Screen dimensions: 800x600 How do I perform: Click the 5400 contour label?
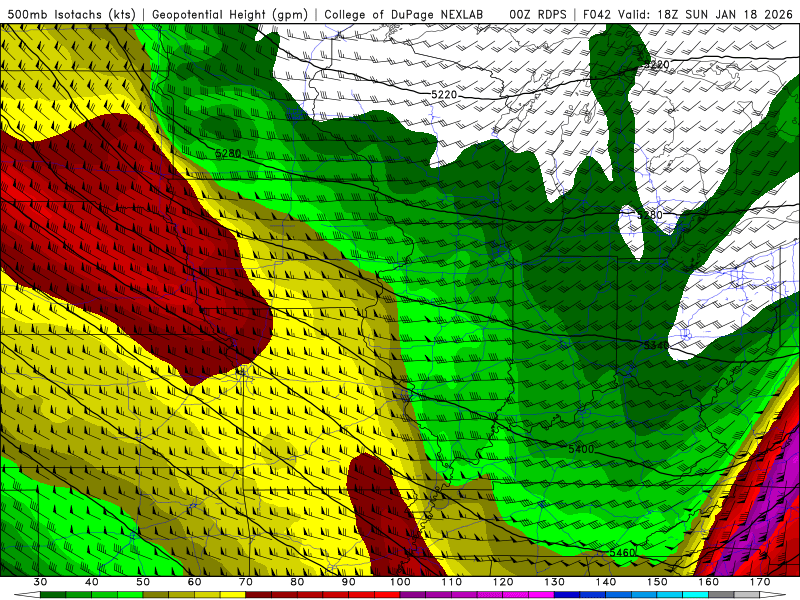click(x=581, y=449)
